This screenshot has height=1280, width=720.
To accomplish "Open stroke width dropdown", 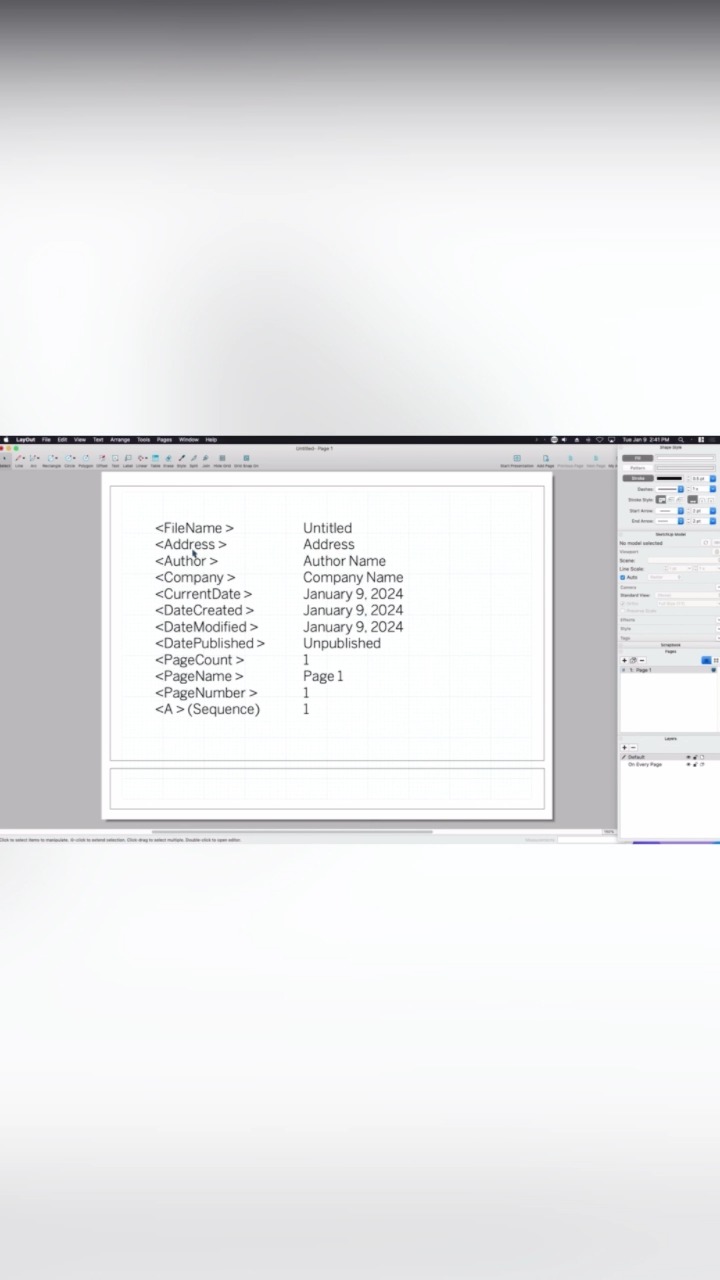I will coord(713,478).
